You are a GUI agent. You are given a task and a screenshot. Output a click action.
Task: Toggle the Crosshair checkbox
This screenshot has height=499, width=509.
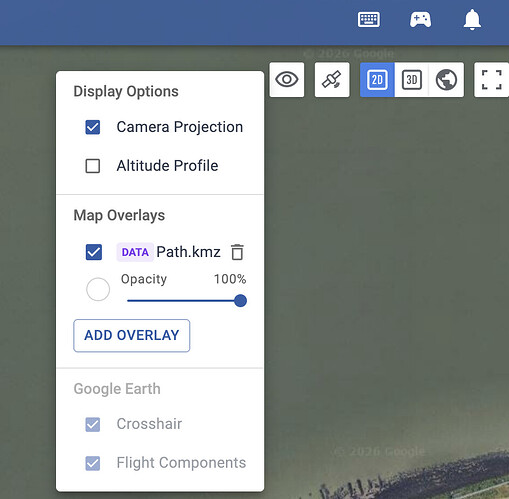[x=93, y=424]
